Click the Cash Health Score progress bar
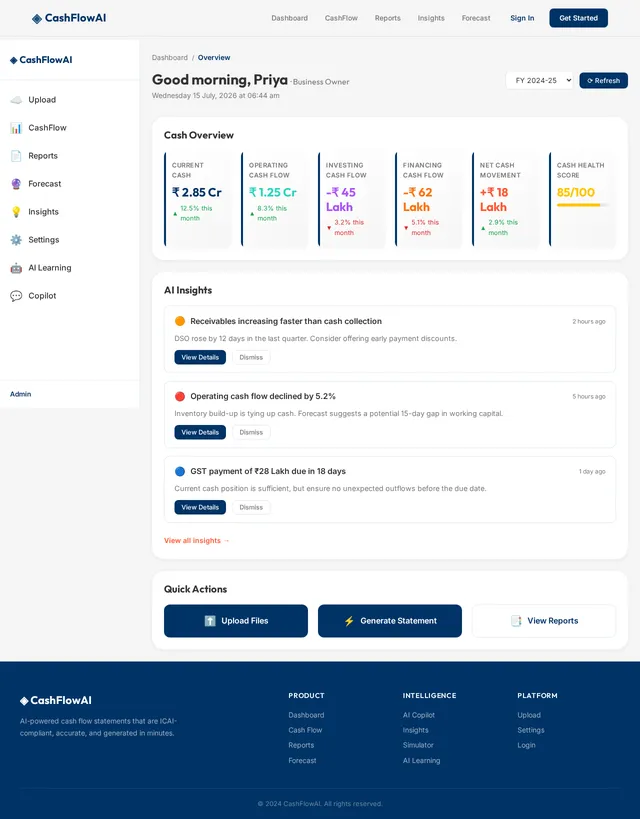The image size is (640, 819). point(583,205)
